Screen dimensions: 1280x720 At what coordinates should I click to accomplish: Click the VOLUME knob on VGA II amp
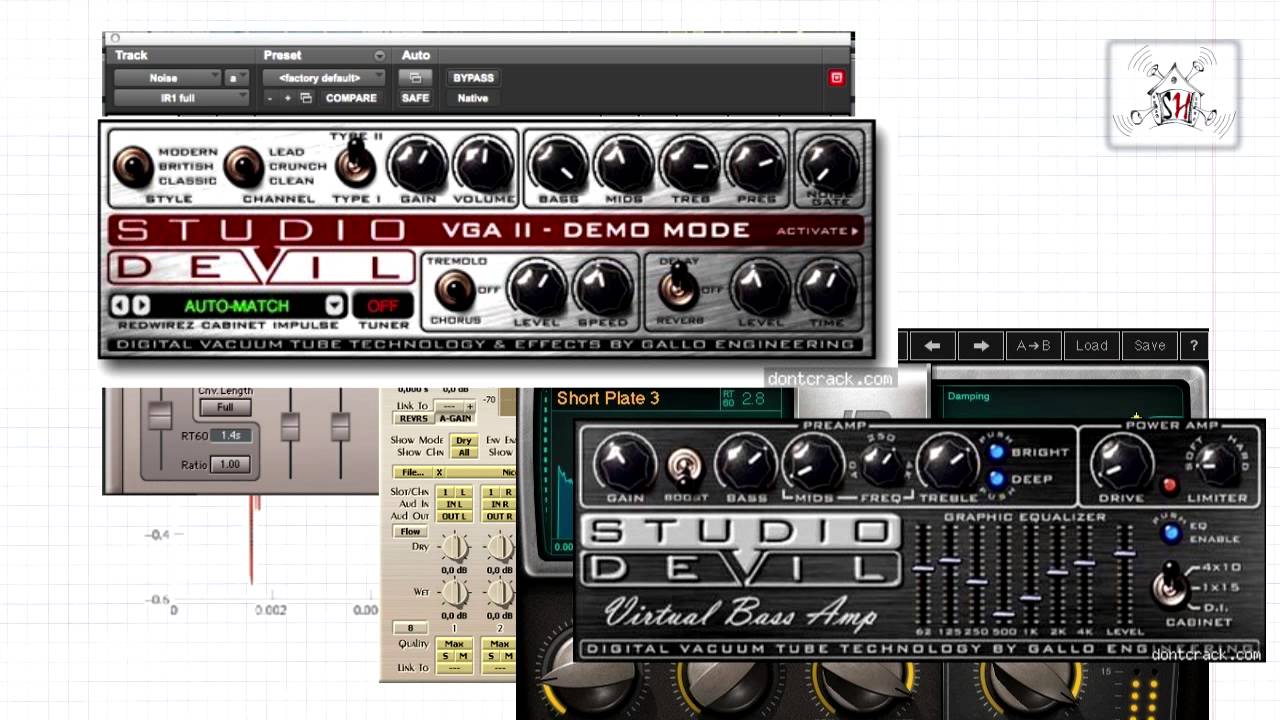point(484,164)
